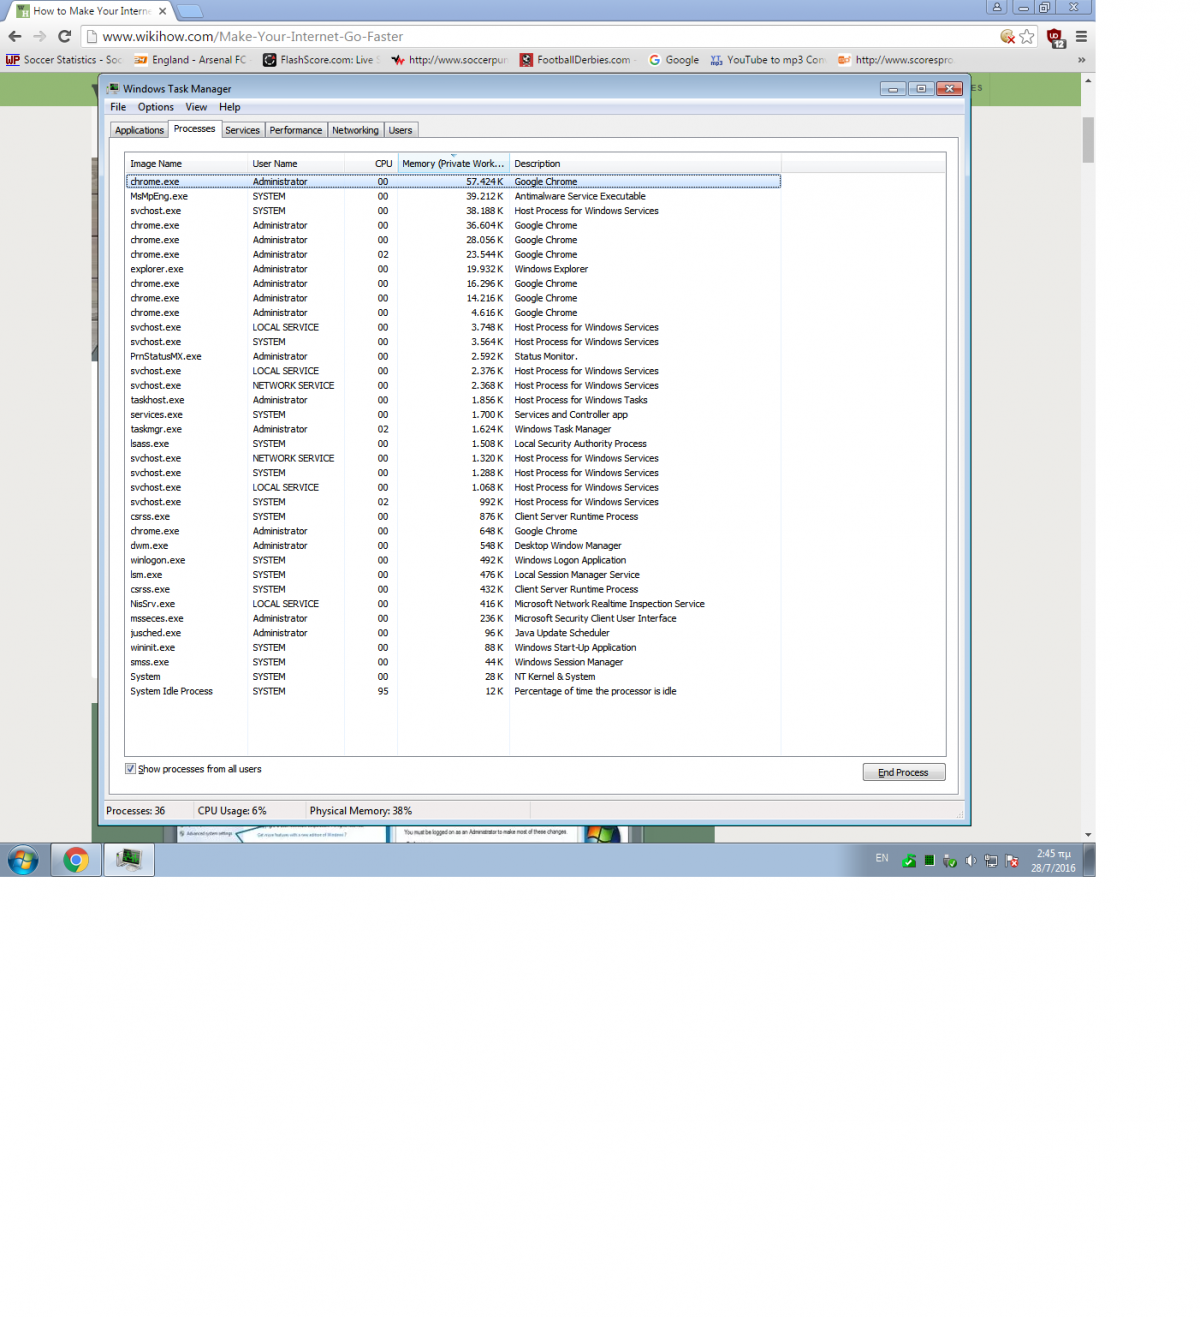Open a new Chrome tab

(x=190, y=11)
